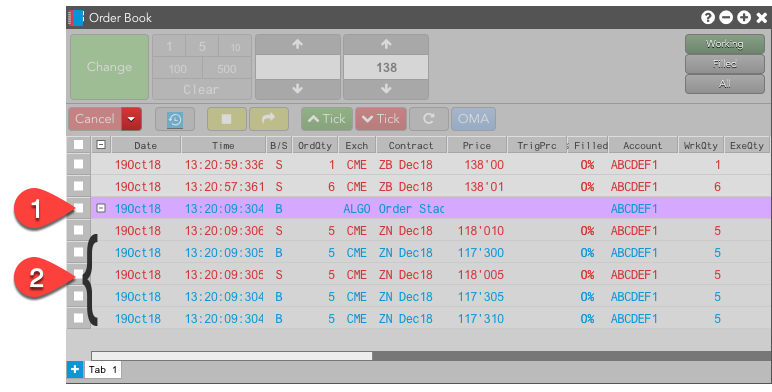The image size is (772, 392).
Task: Sort by the Price column header
Action: 477,145
